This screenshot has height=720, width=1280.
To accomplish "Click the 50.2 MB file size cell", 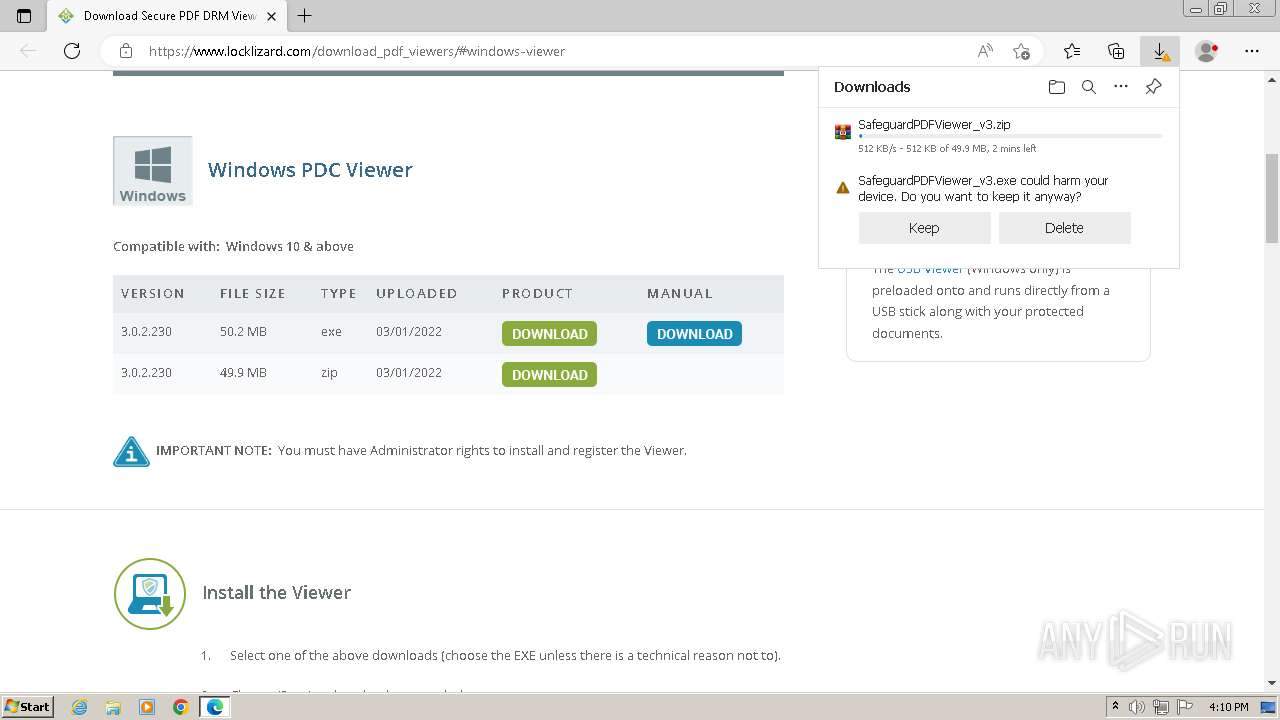I will [243, 332].
